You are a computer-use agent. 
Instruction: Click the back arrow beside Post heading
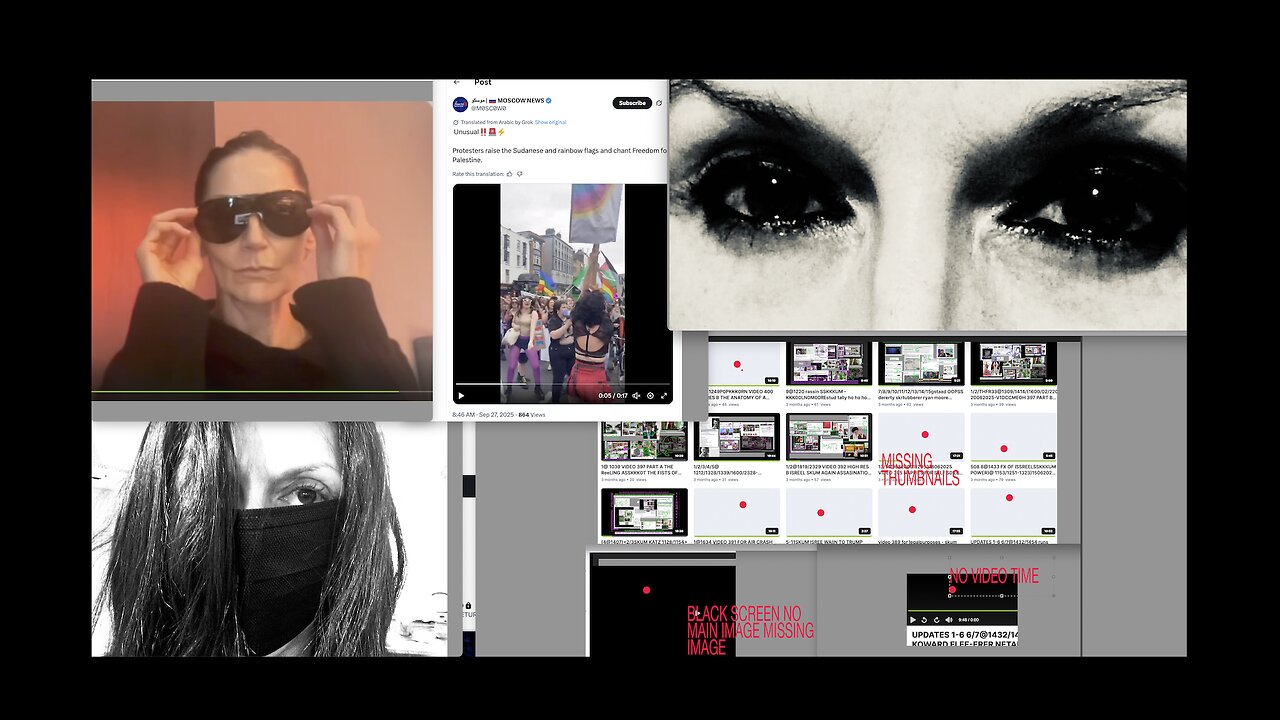pyautogui.click(x=457, y=82)
